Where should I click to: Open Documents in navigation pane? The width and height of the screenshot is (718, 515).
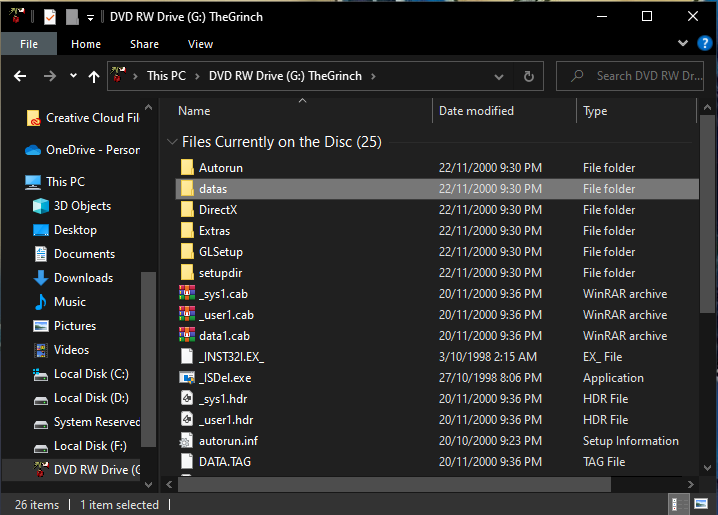click(x=74, y=254)
